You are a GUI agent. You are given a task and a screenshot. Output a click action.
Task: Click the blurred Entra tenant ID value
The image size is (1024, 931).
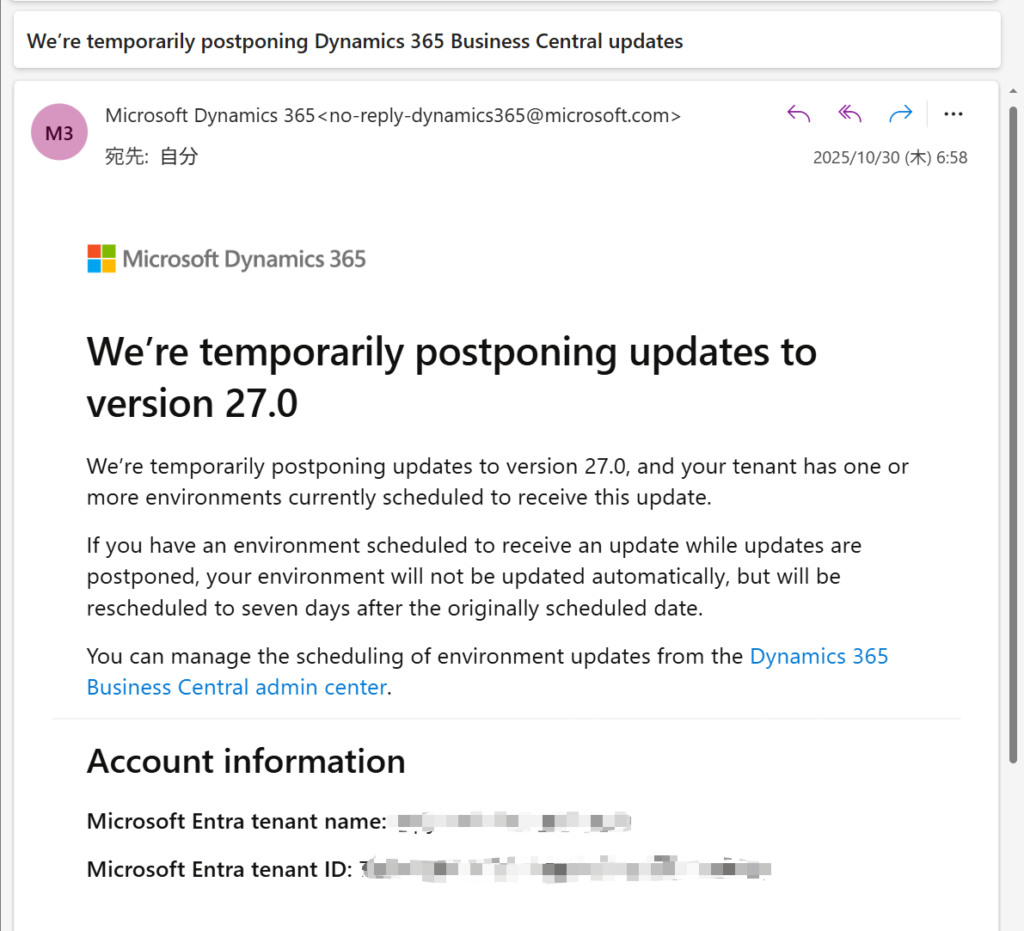point(565,868)
